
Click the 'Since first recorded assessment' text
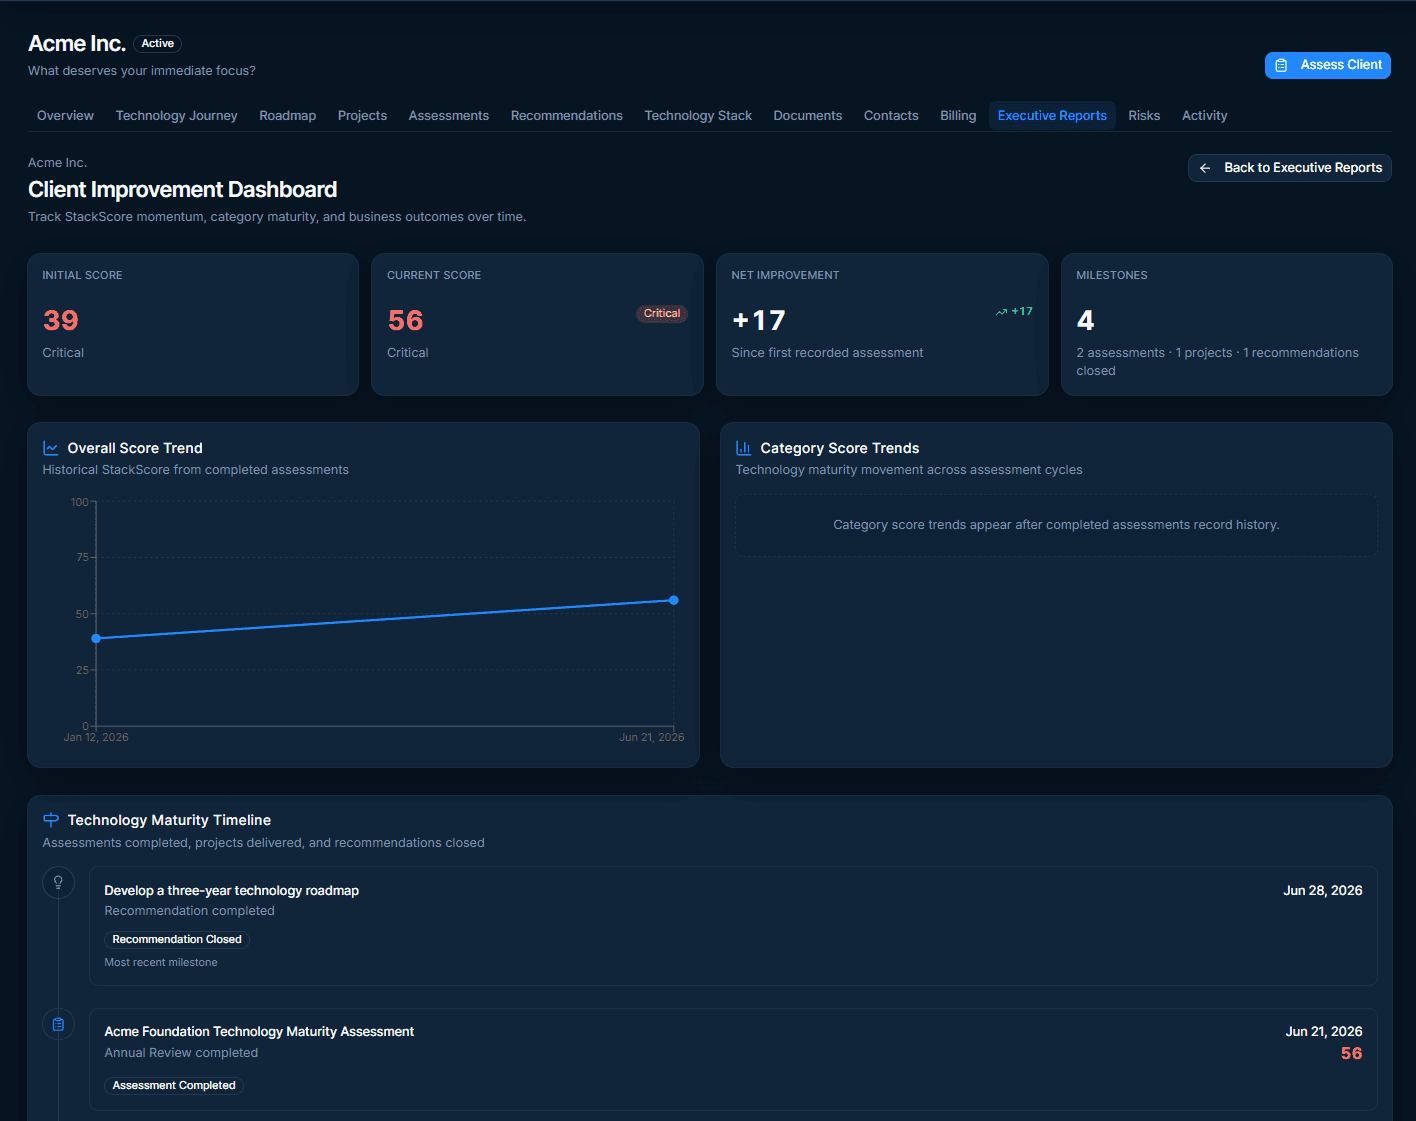827,353
